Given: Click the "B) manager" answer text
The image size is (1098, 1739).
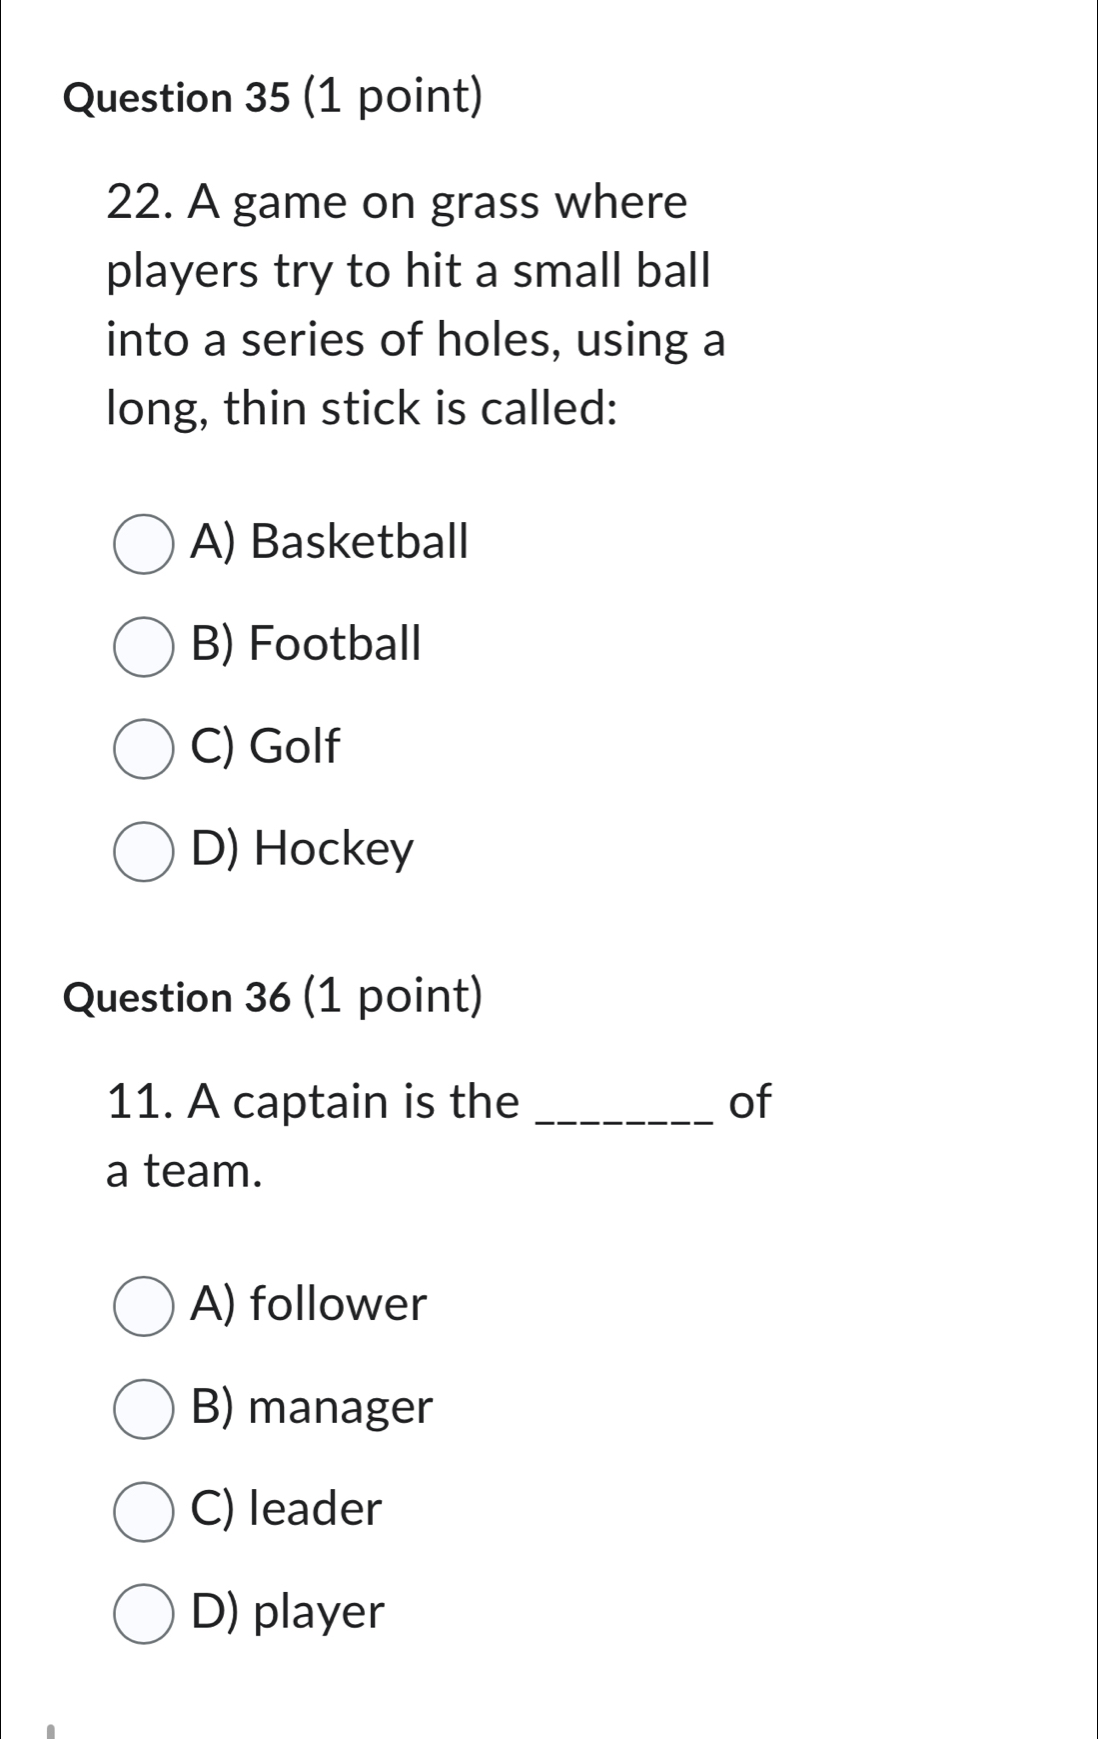Looking at the screenshot, I should click(x=312, y=1407).
